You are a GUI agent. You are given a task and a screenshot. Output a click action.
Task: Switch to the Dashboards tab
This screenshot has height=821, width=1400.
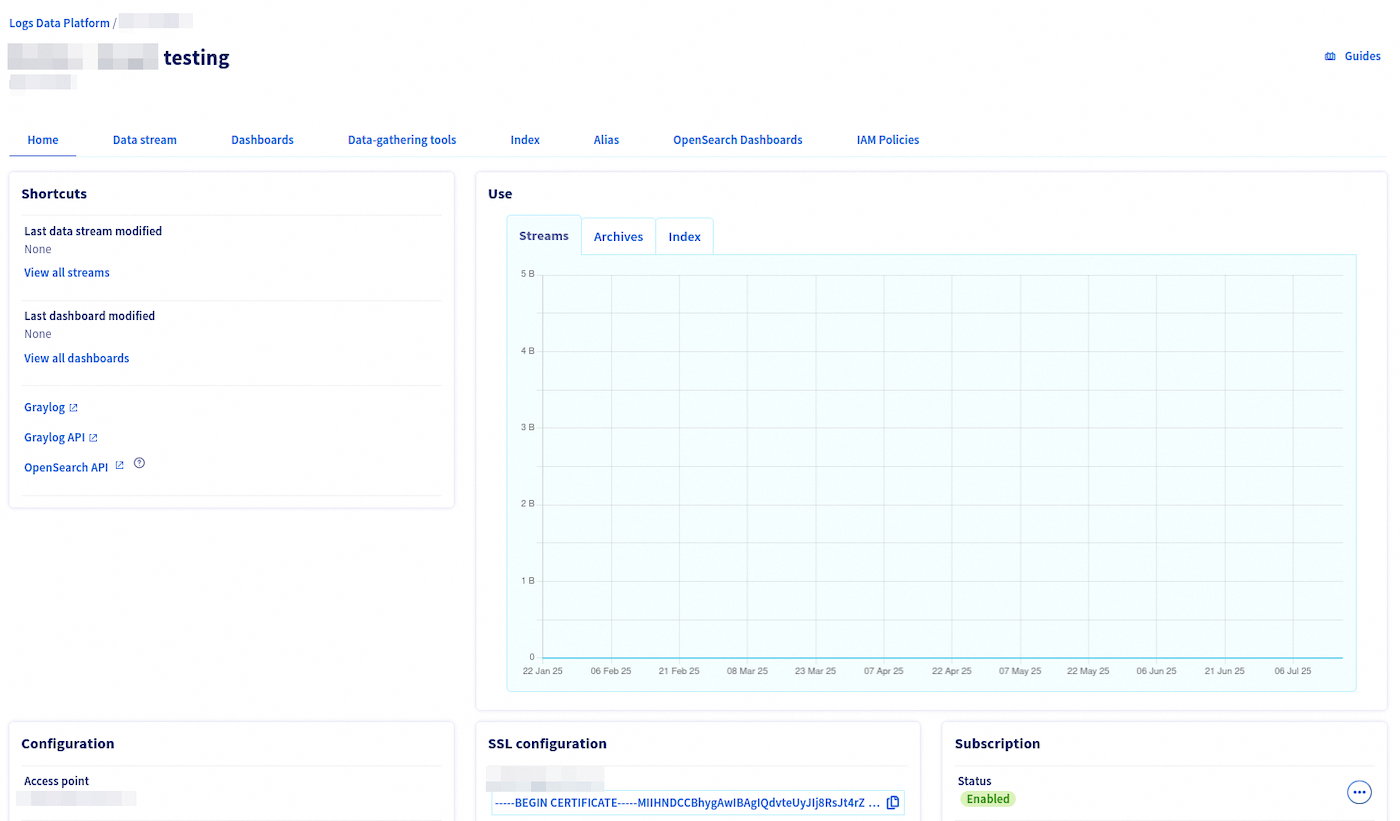(262, 140)
